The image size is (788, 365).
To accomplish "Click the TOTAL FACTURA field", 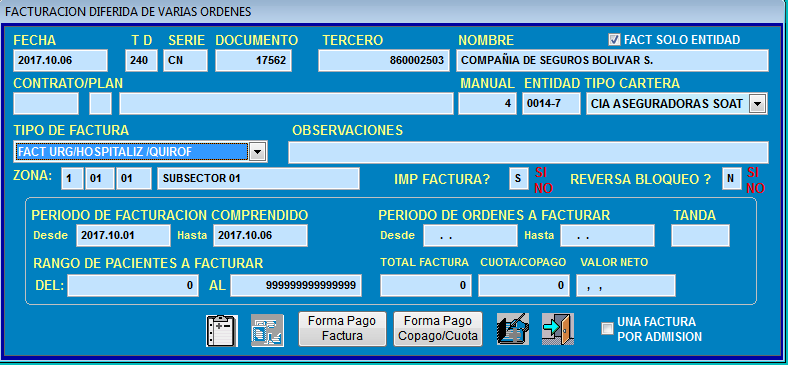I will [x=426, y=286].
